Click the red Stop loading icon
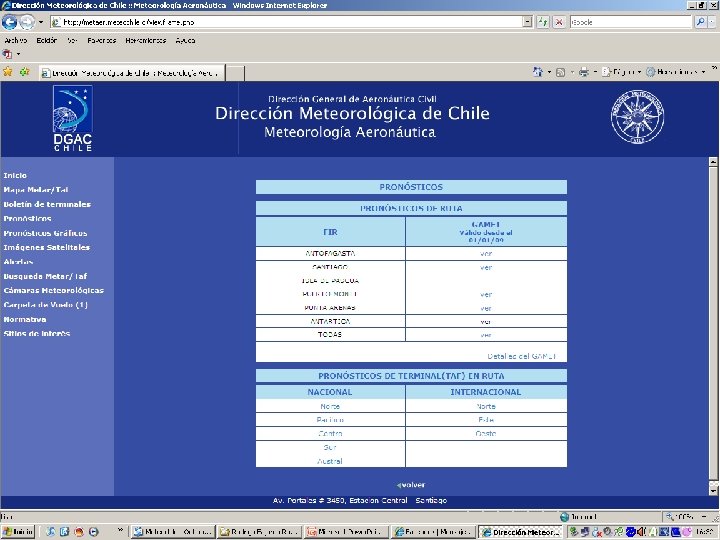Image resolution: width=720 pixels, height=540 pixels. (x=559, y=22)
